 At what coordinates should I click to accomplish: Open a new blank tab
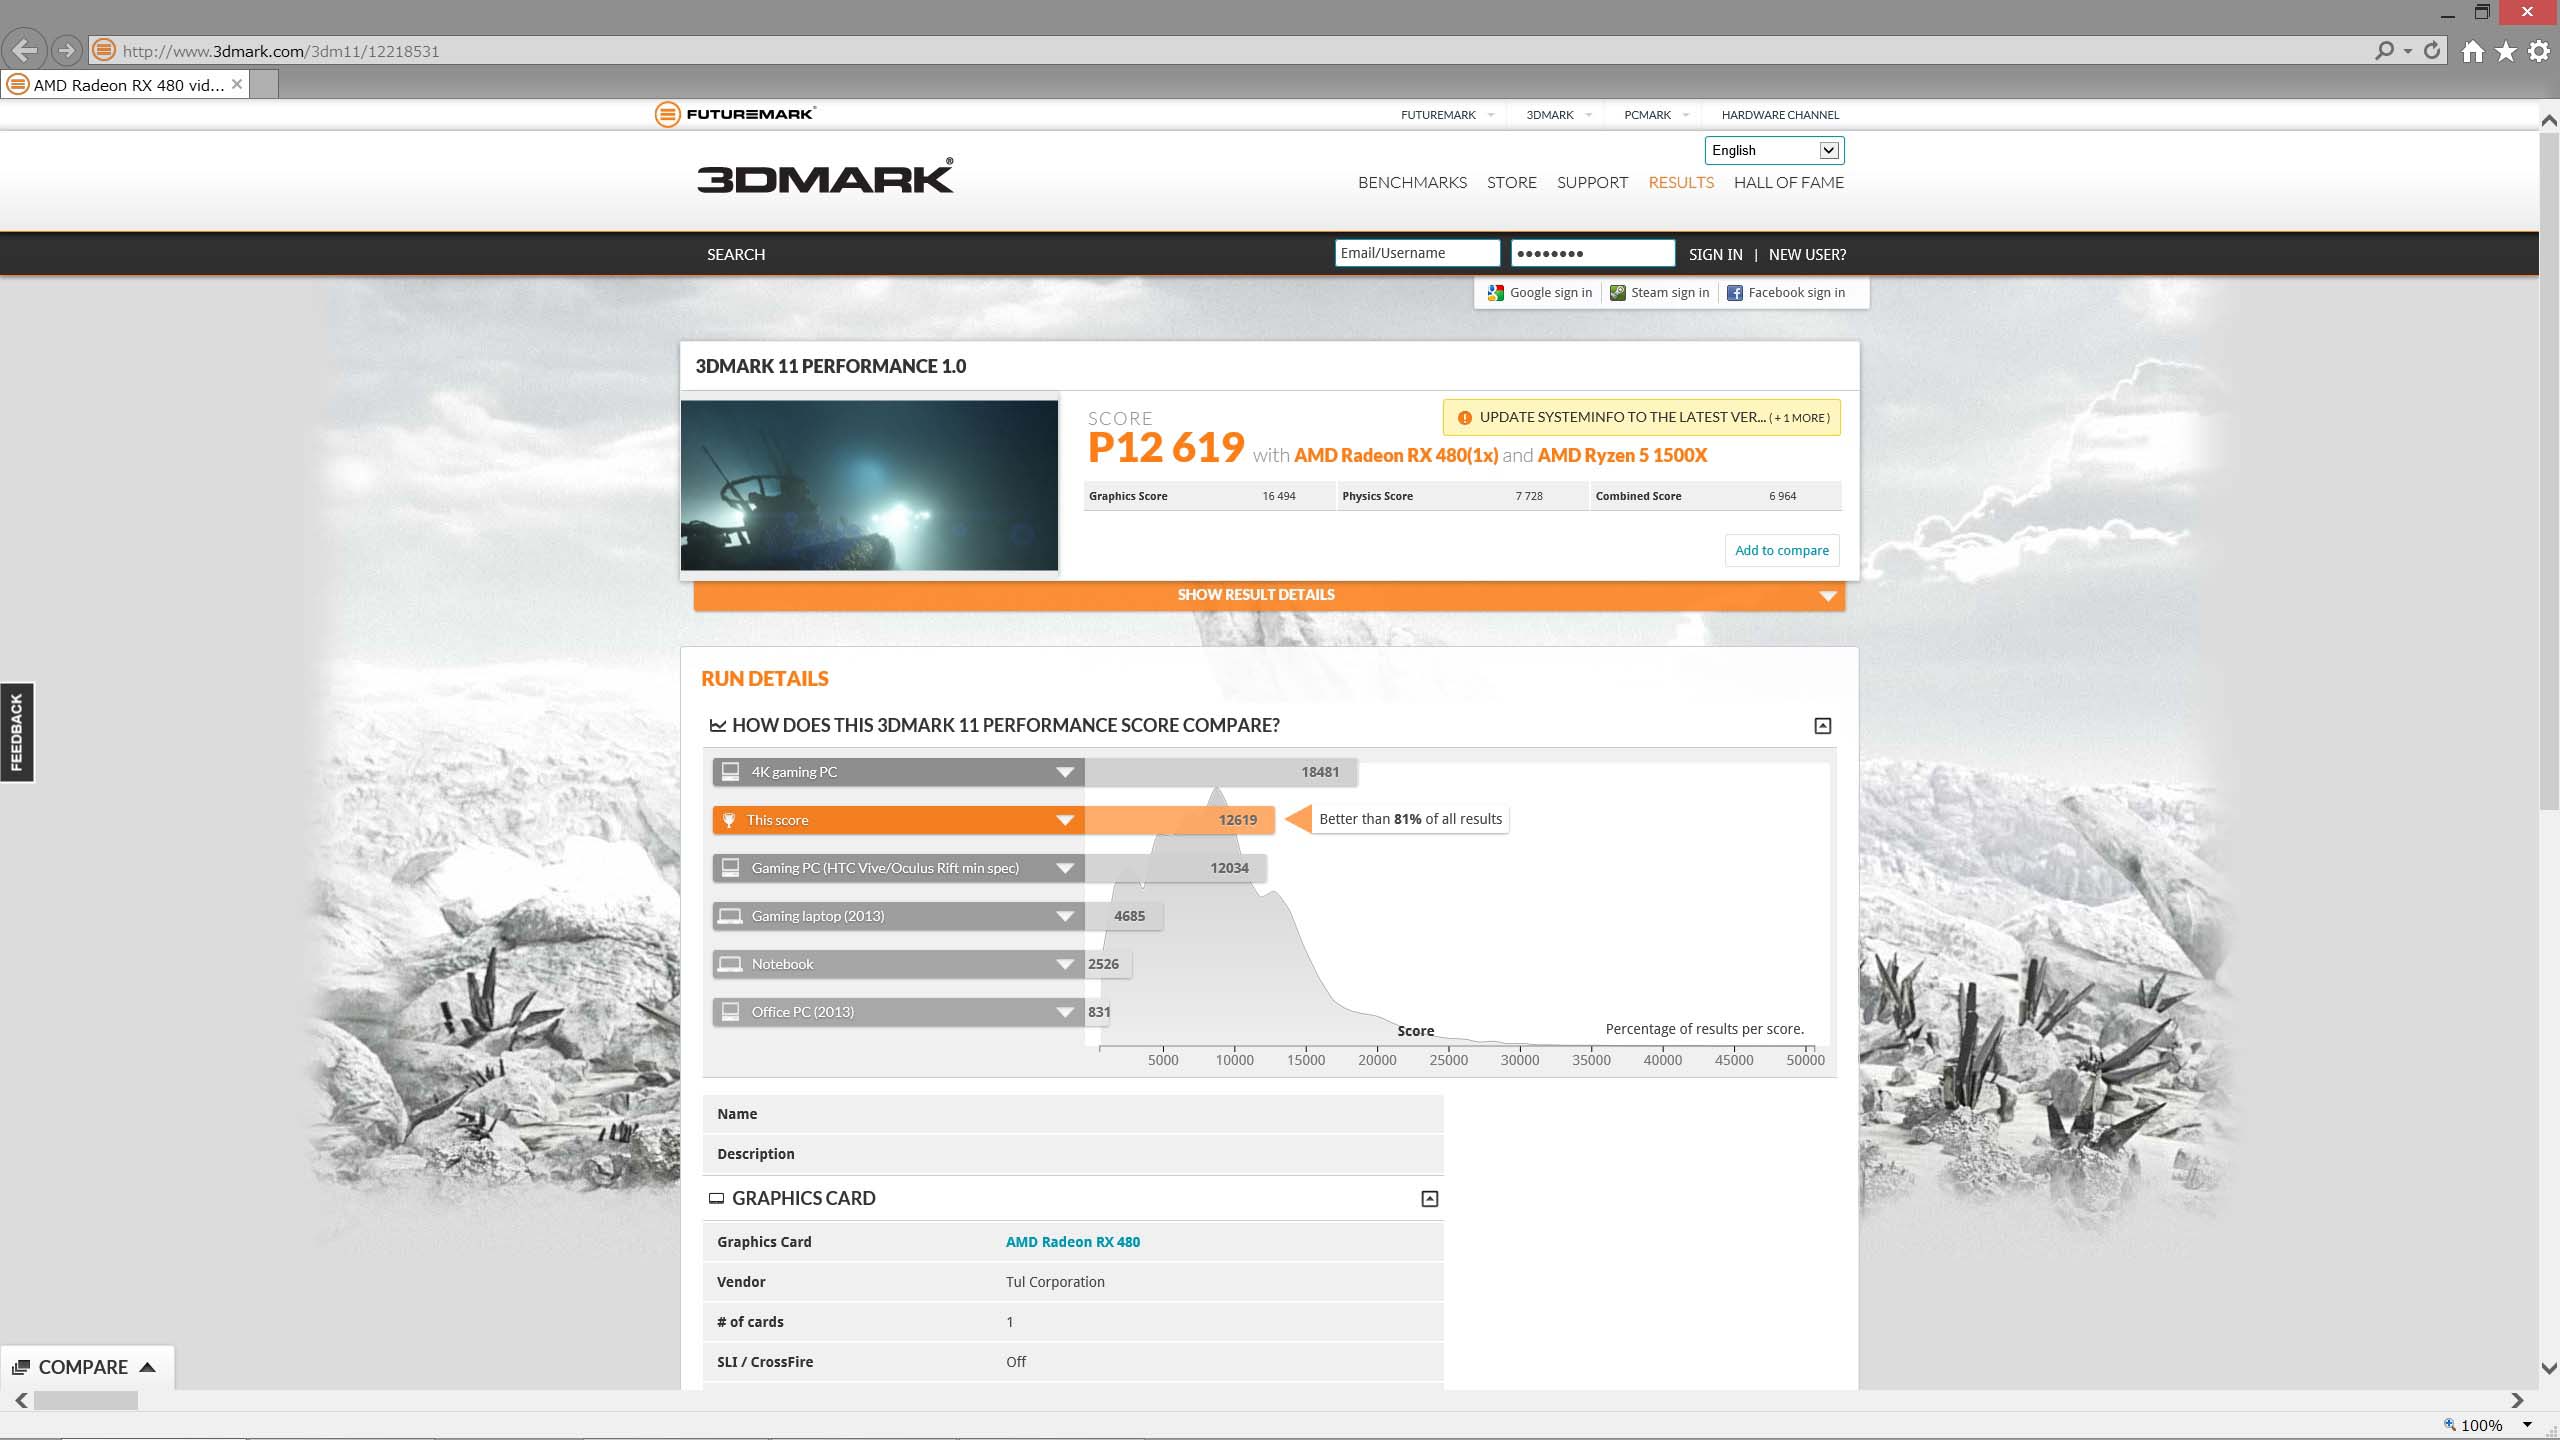pyautogui.click(x=264, y=85)
